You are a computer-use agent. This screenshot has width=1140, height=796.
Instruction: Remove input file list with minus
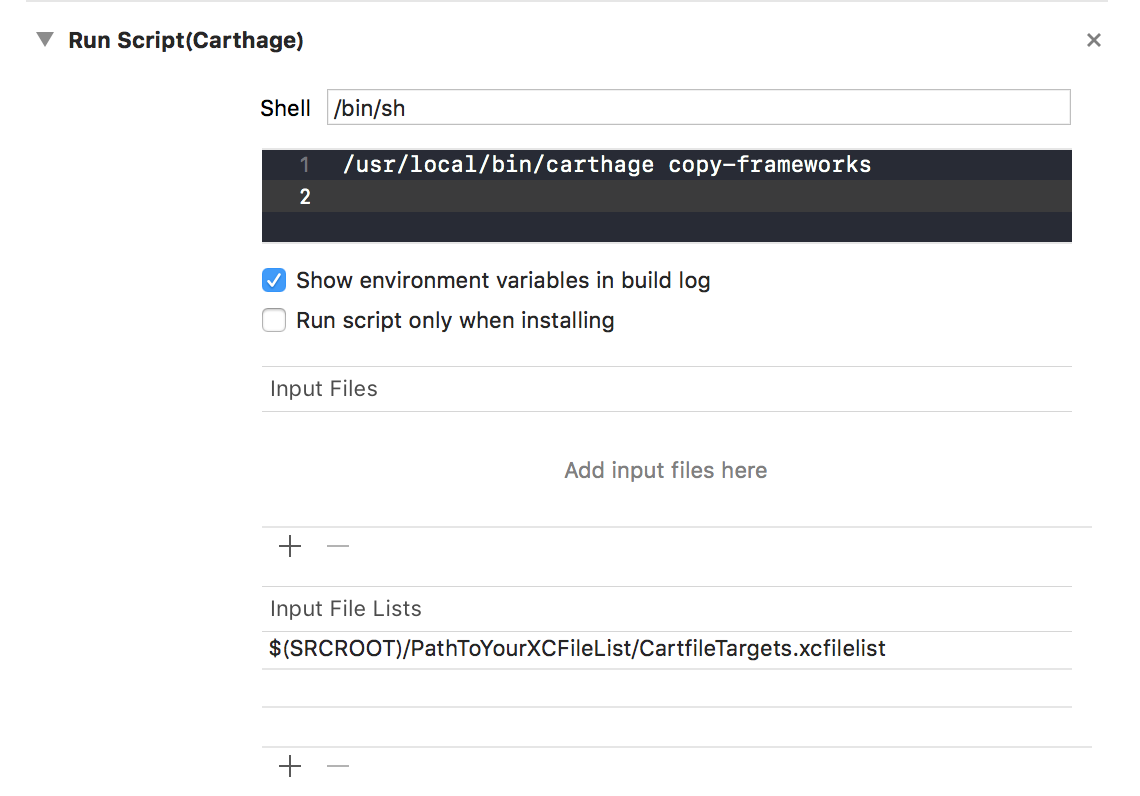338,765
